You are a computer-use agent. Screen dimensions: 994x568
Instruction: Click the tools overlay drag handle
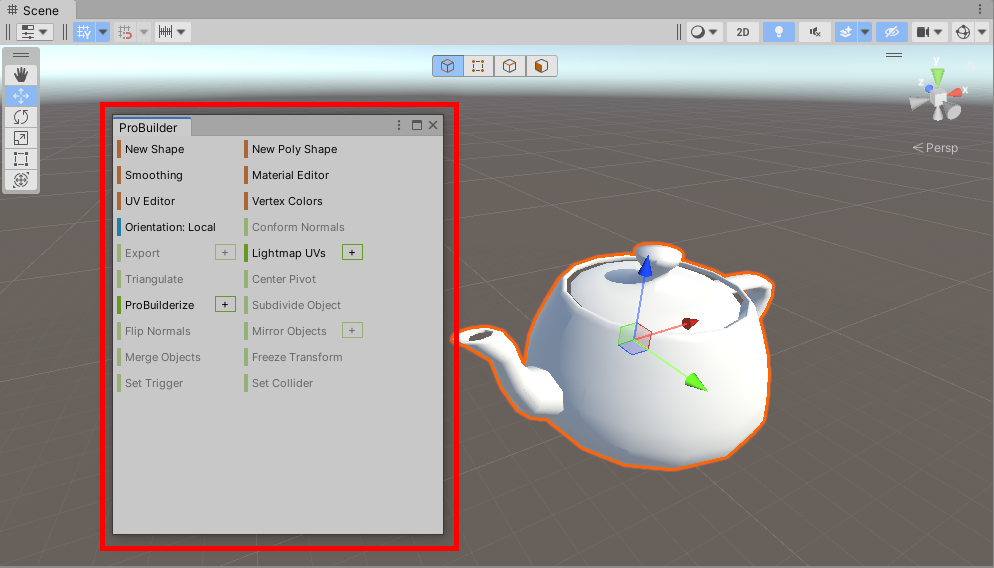pos(21,55)
